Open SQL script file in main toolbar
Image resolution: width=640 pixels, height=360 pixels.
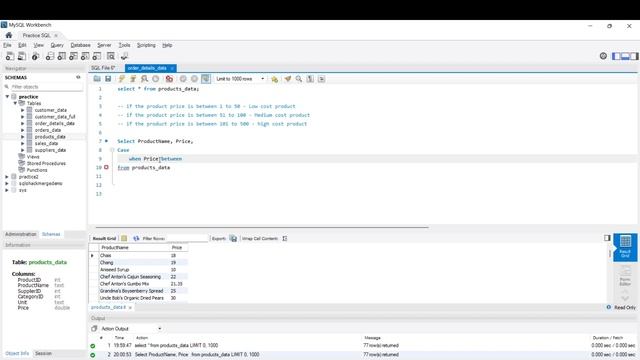tap(22, 56)
